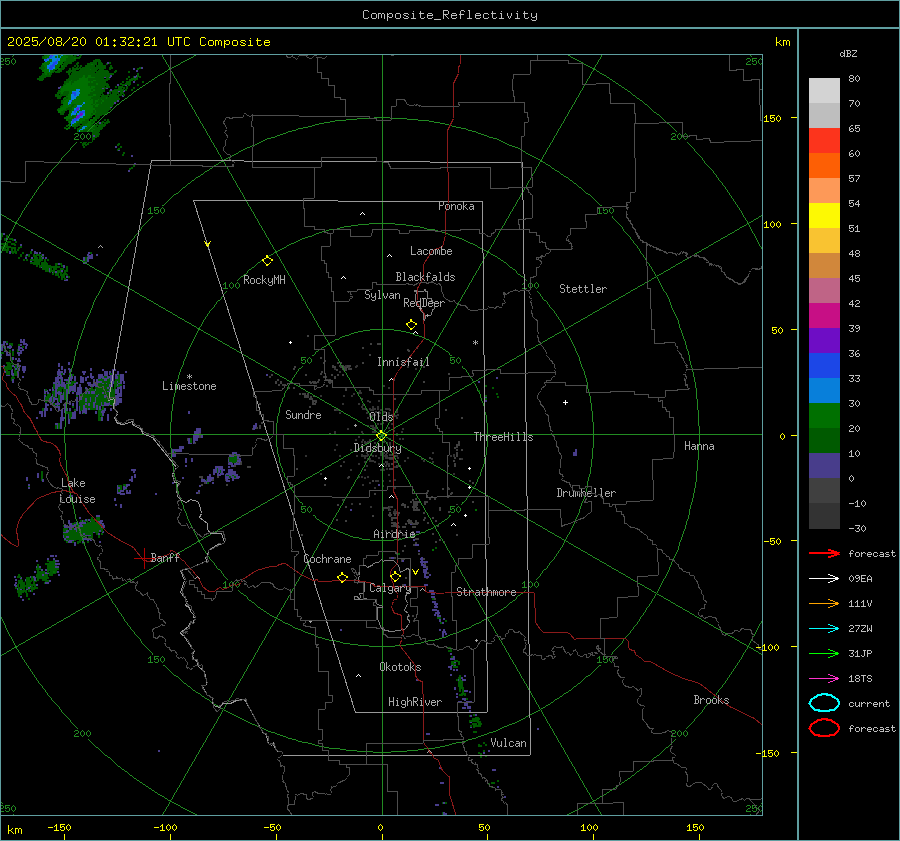Select the Brooks label

click(x=711, y=700)
